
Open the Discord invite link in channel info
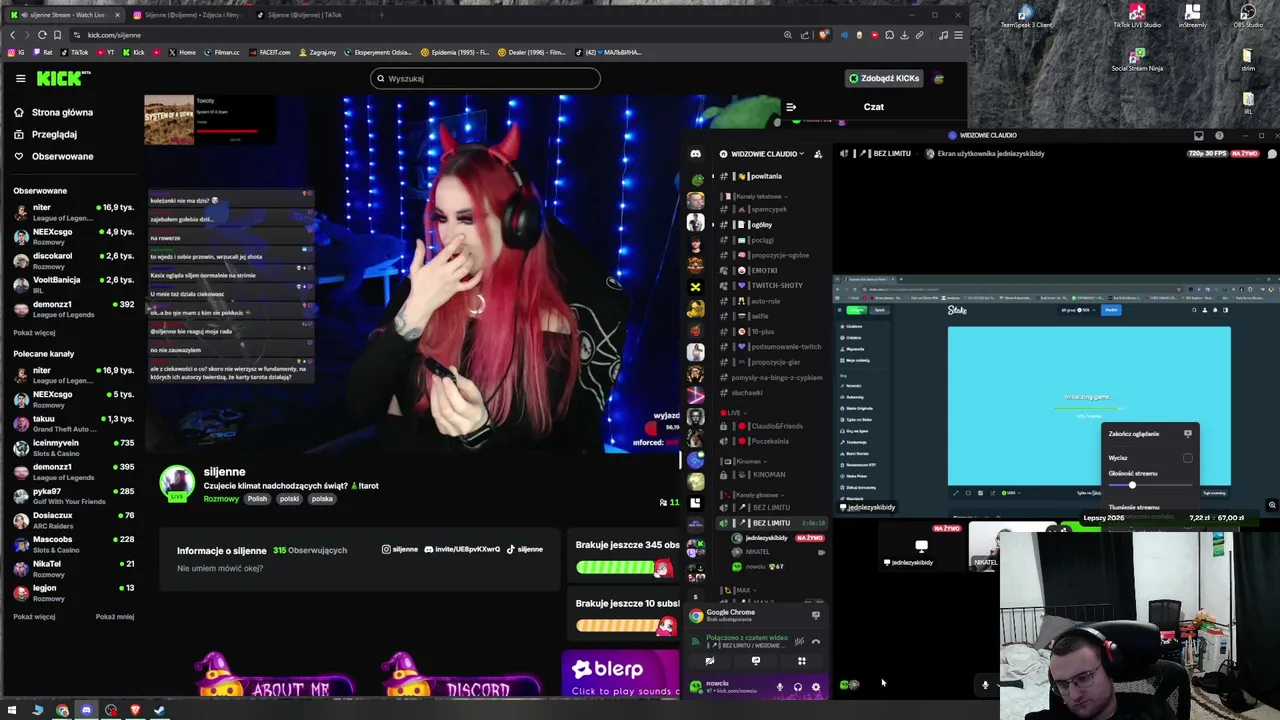click(462, 549)
